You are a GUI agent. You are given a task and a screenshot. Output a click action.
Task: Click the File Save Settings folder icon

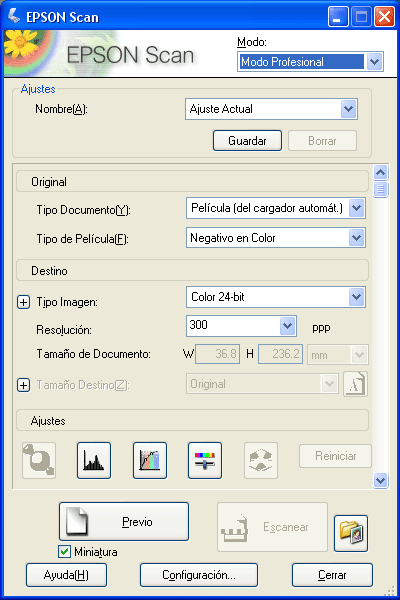(351, 533)
